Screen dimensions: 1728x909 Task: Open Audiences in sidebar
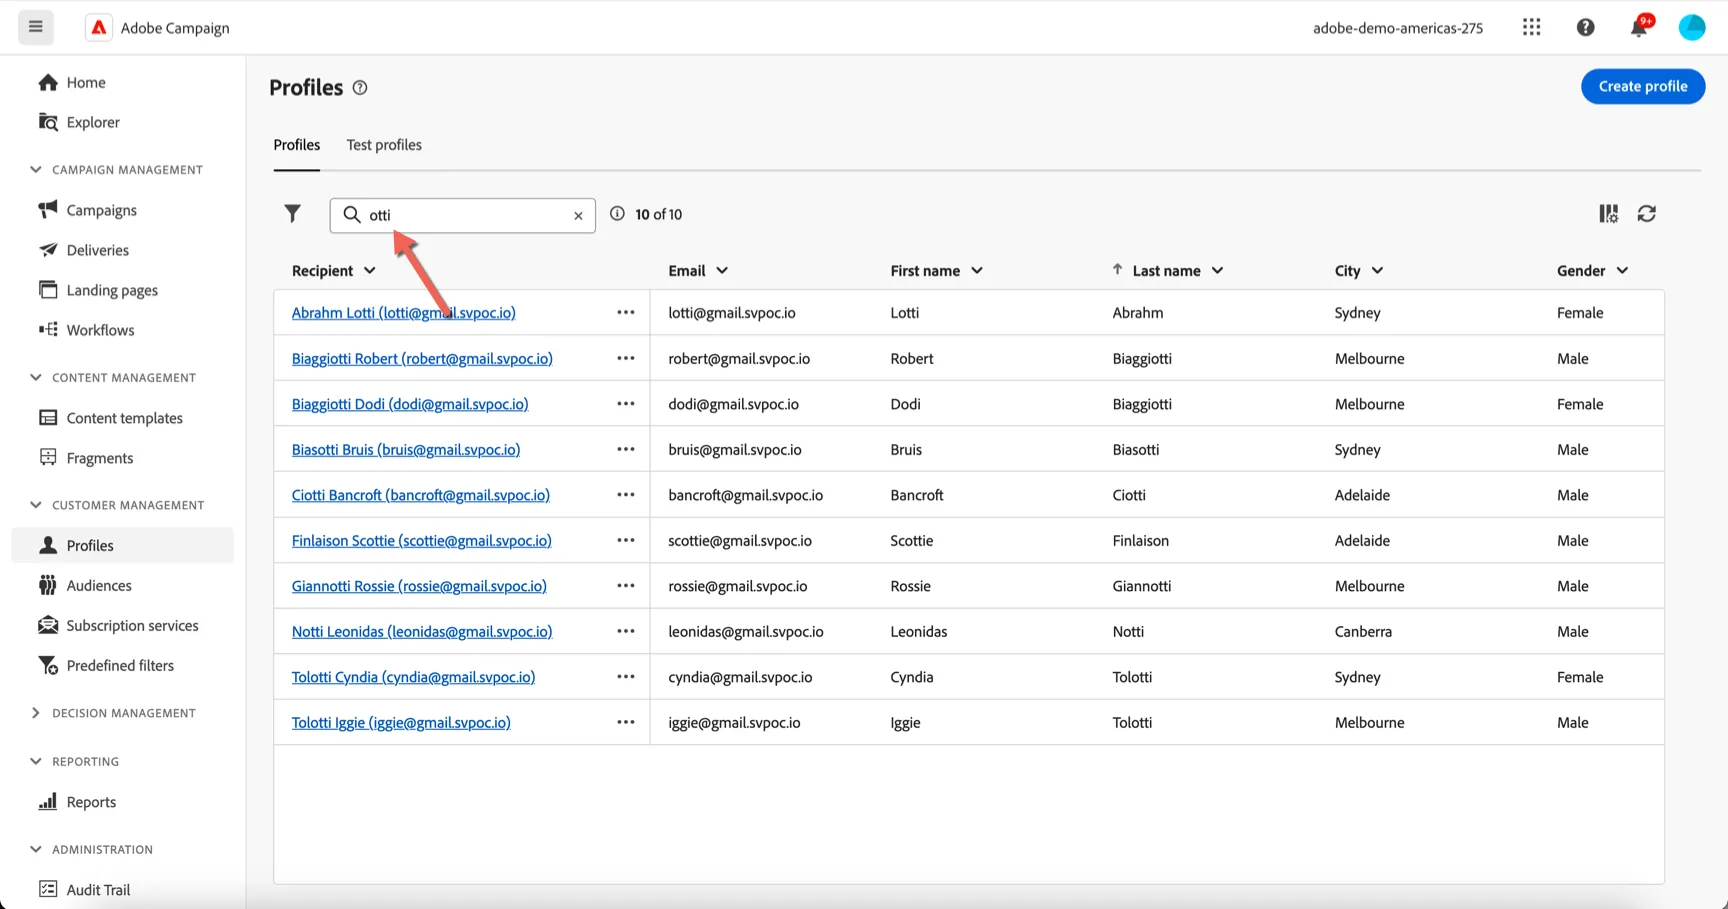(x=99, y=585)
